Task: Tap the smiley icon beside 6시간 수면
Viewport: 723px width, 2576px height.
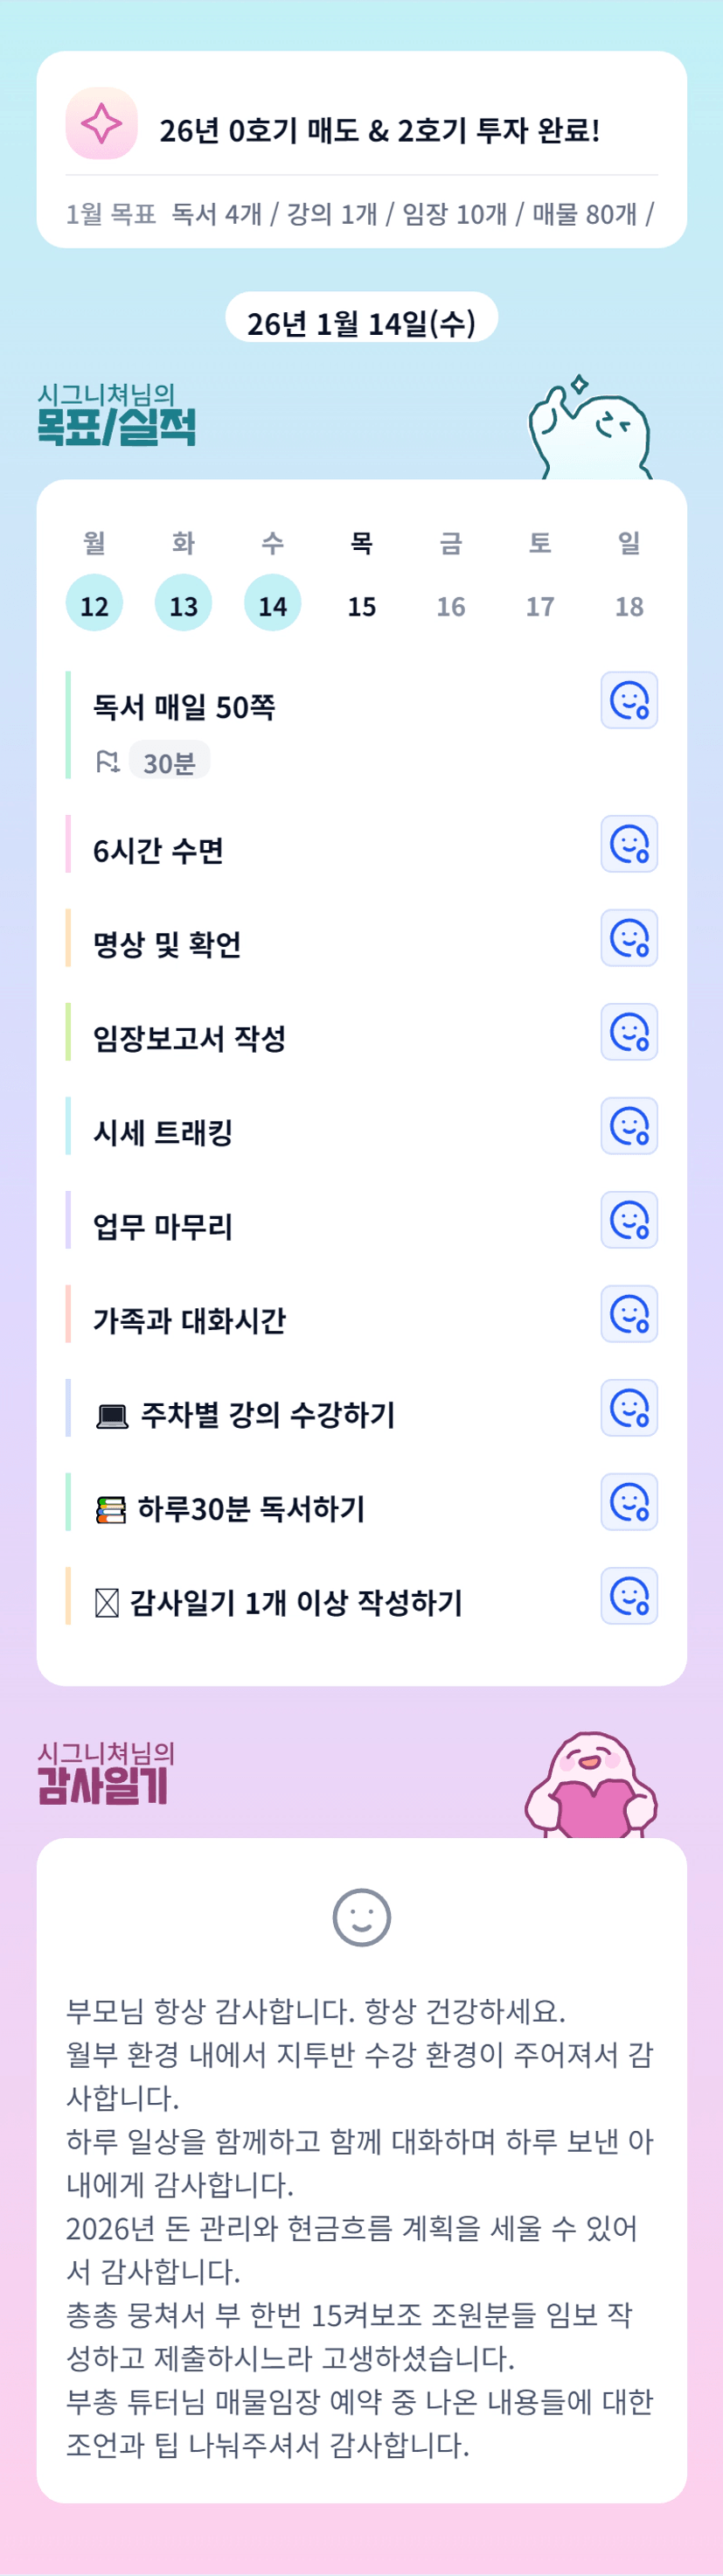Action: (629, 844)
